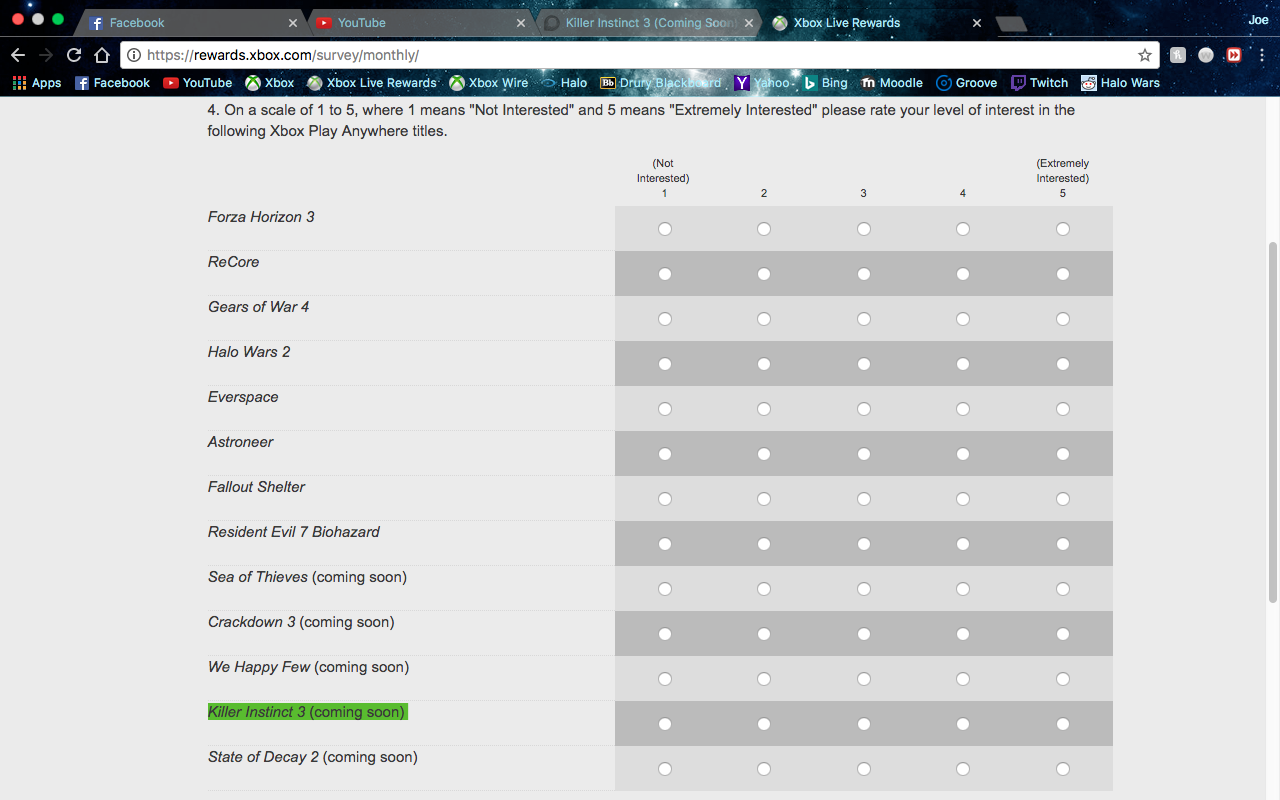Rate We Happy Few as 3
1280x800 pixels.
click(x=864, y=679)
